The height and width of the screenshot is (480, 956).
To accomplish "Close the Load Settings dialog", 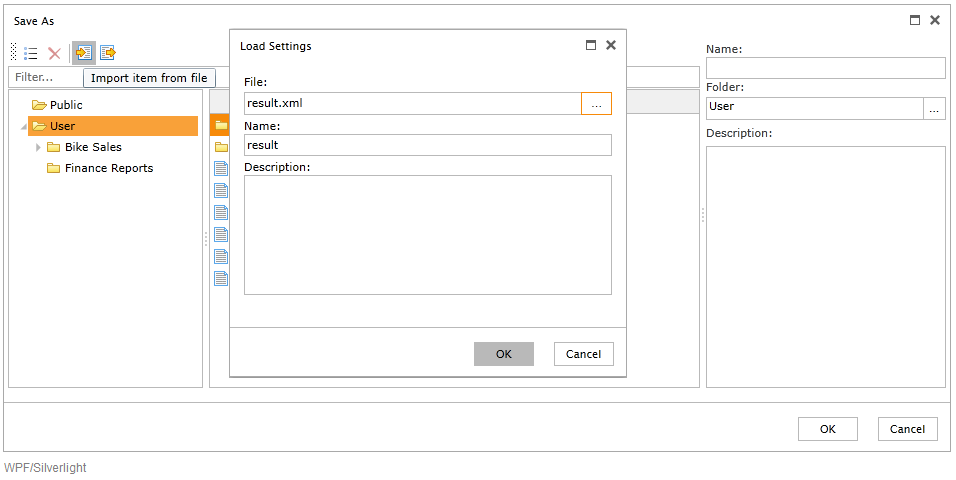I will pyautogui.click(x=610, y=45).
